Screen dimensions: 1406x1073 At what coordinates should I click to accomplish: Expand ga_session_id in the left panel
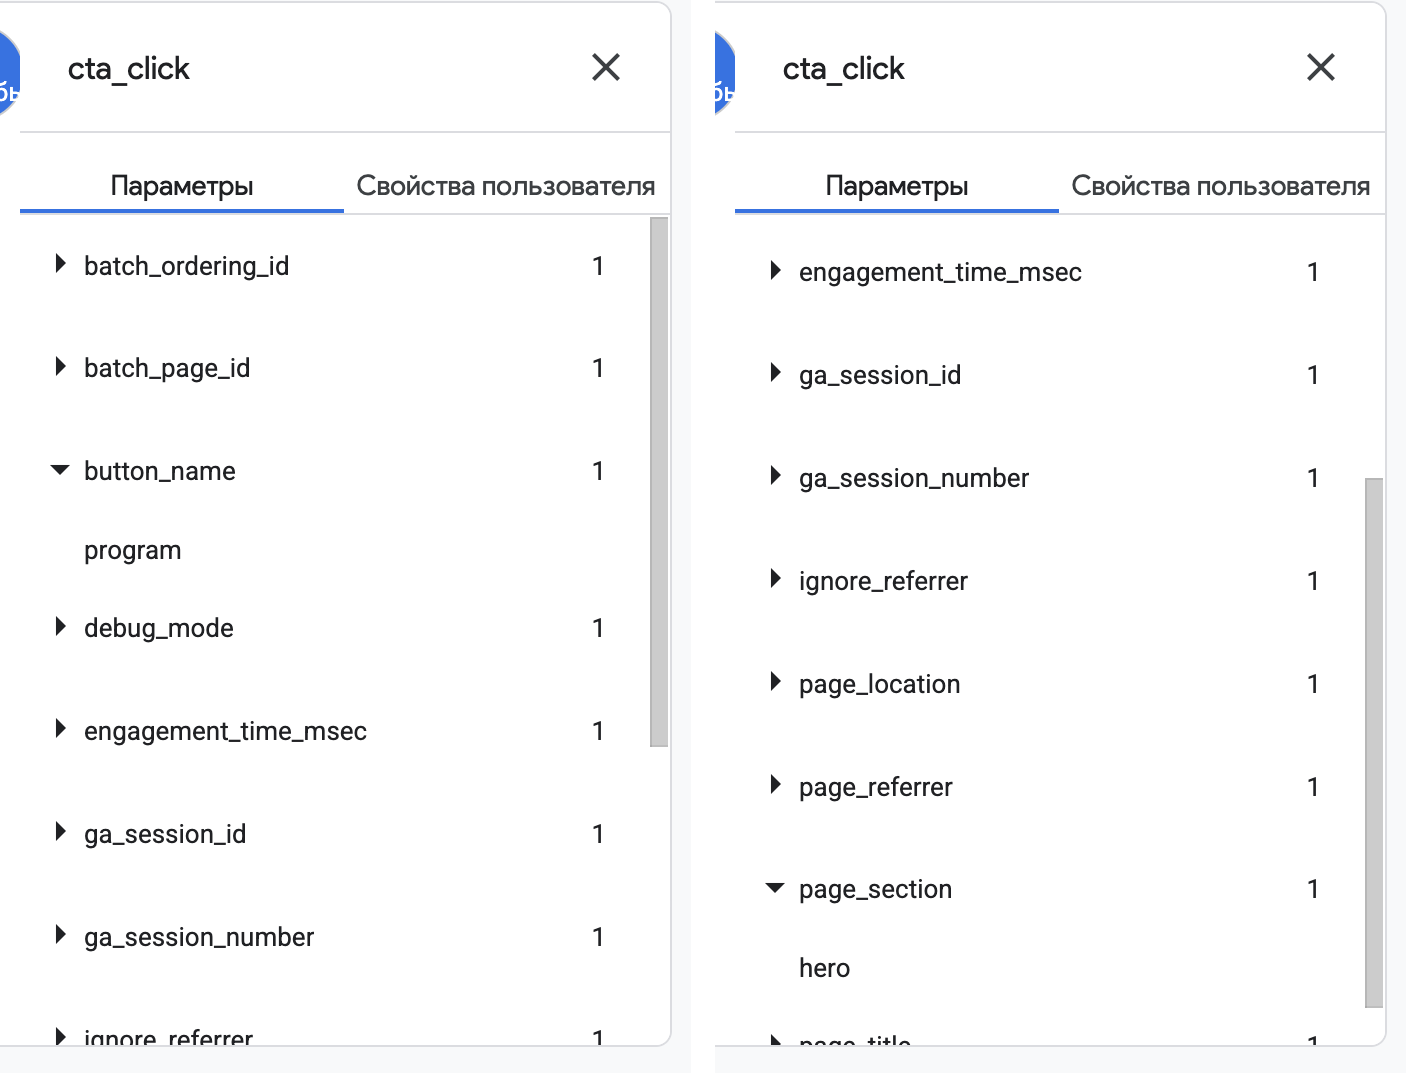tap(61, 833)
